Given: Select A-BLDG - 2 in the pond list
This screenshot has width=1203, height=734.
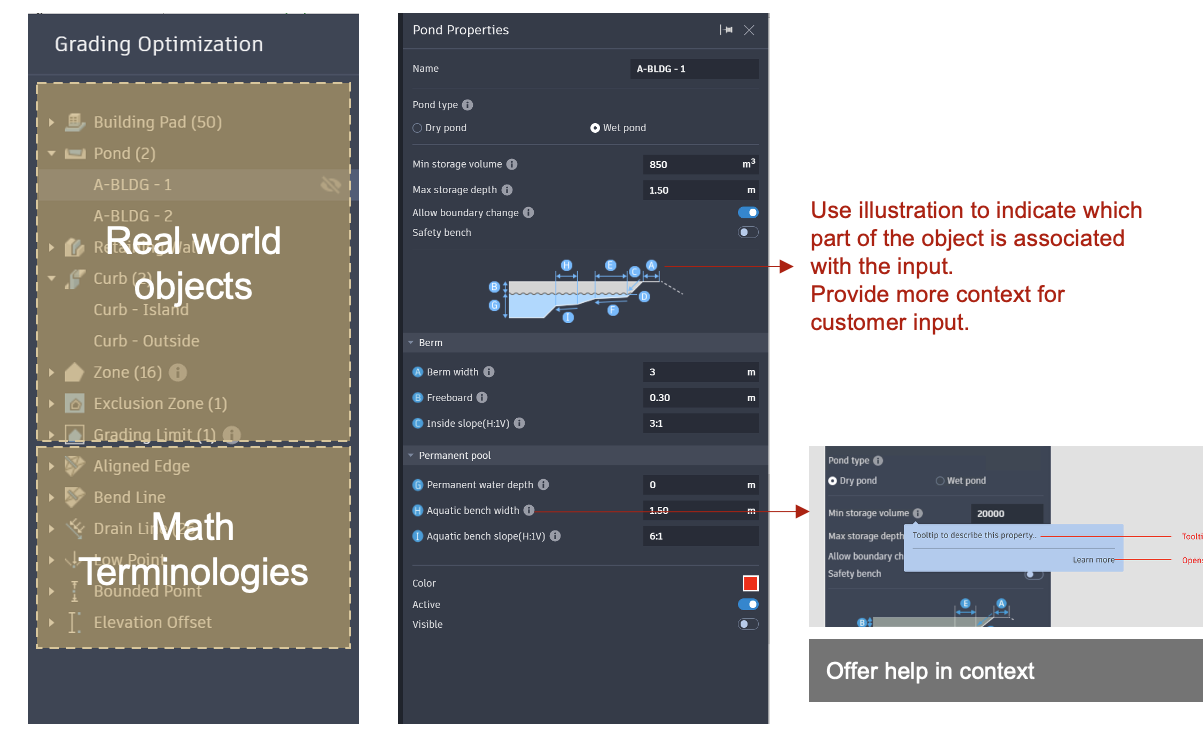Looking at the screenshot, I should [x=133, y=216].
